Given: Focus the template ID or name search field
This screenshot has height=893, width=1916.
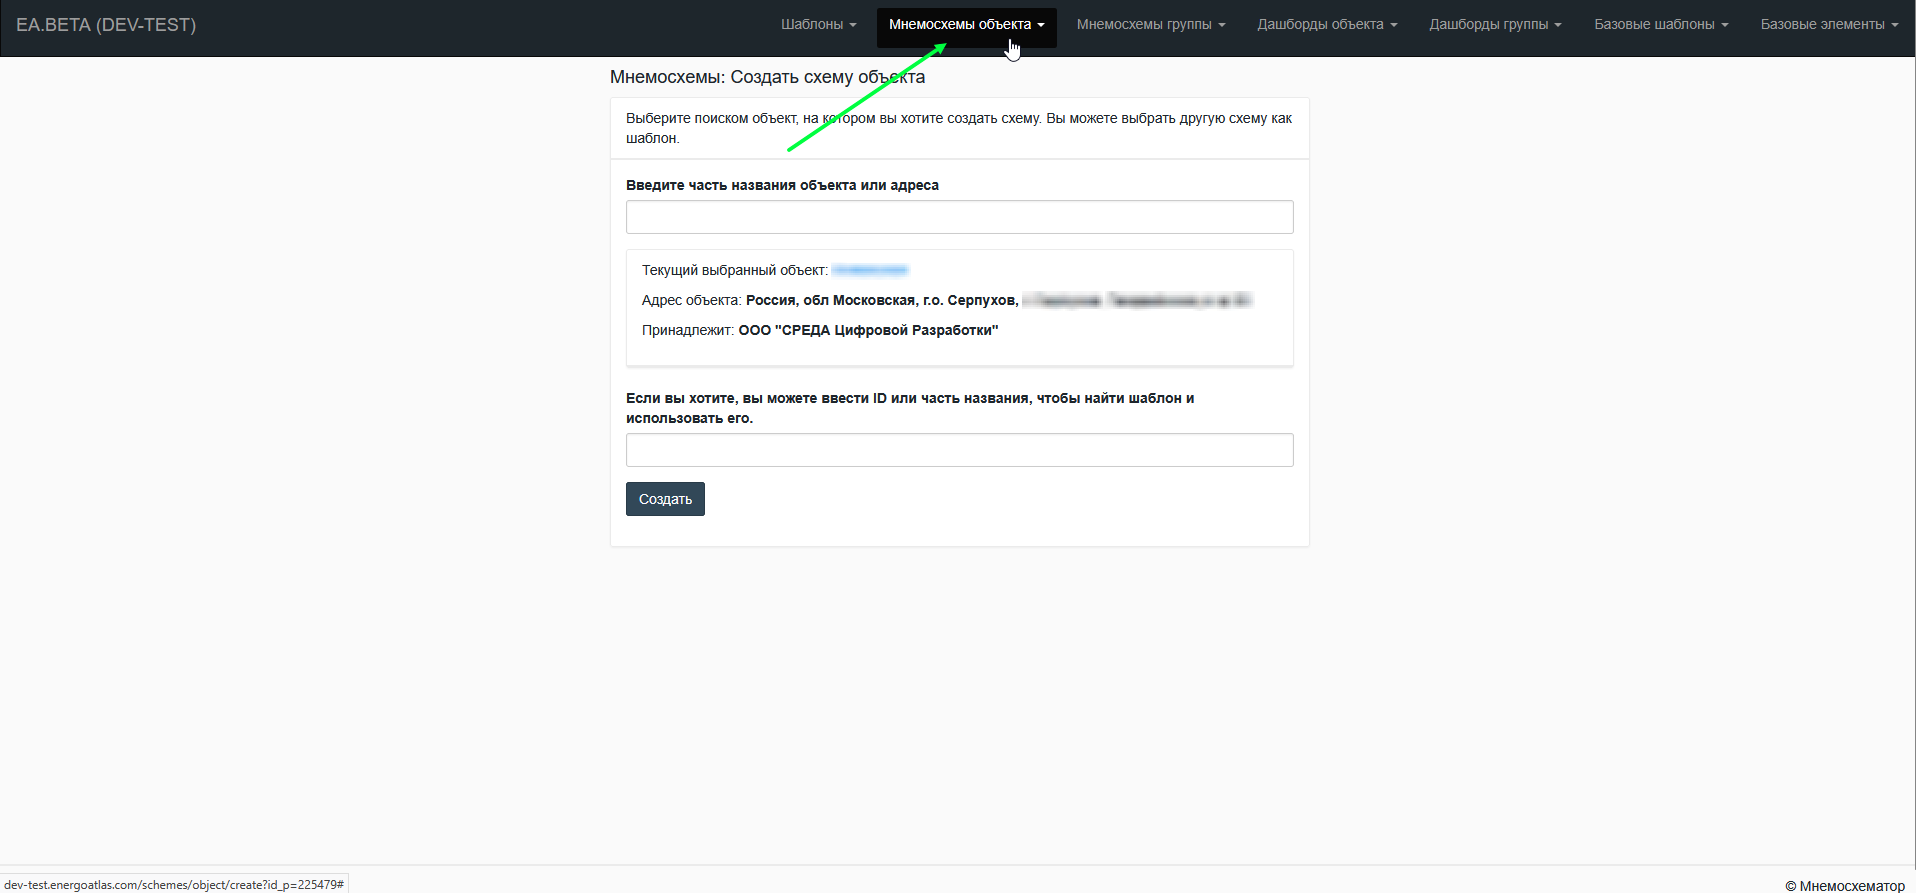Looking at the screenshot, I should (x=959, y=450).
